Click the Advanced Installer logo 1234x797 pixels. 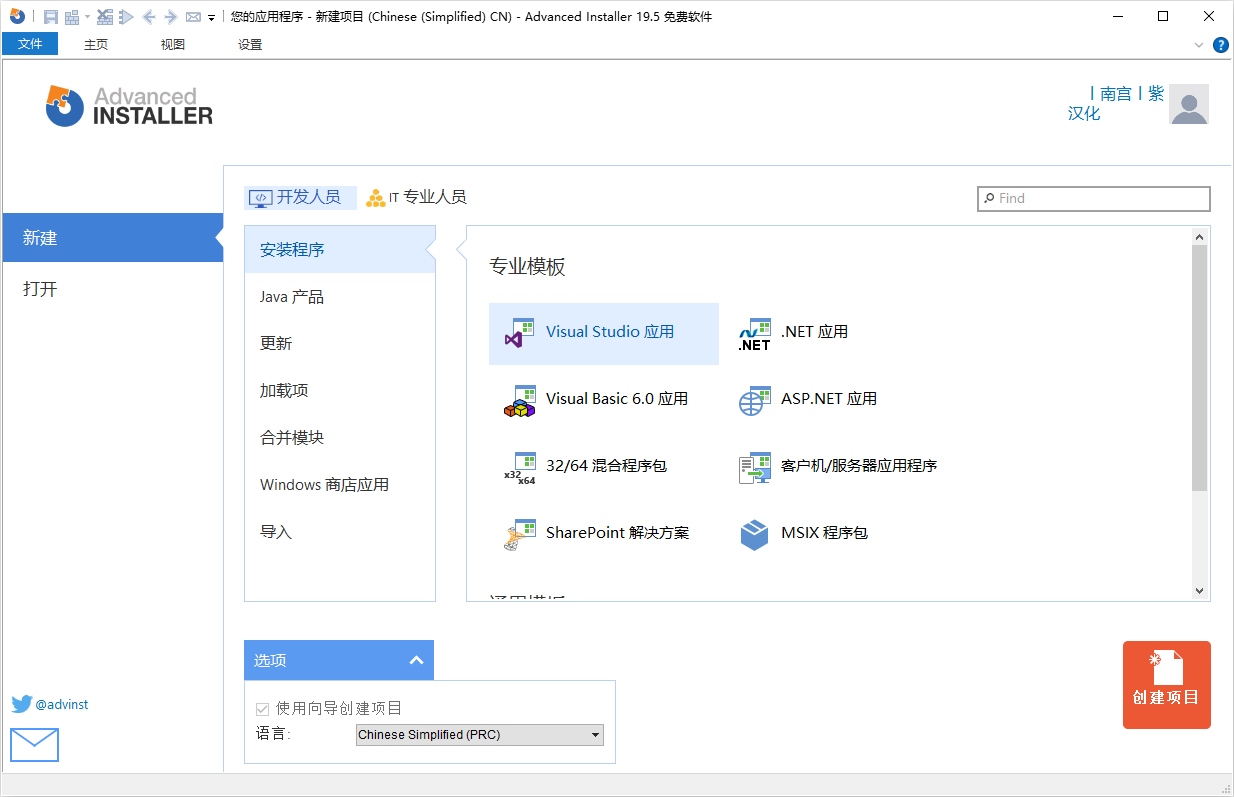pyautogui.click(x=129, y=105)
